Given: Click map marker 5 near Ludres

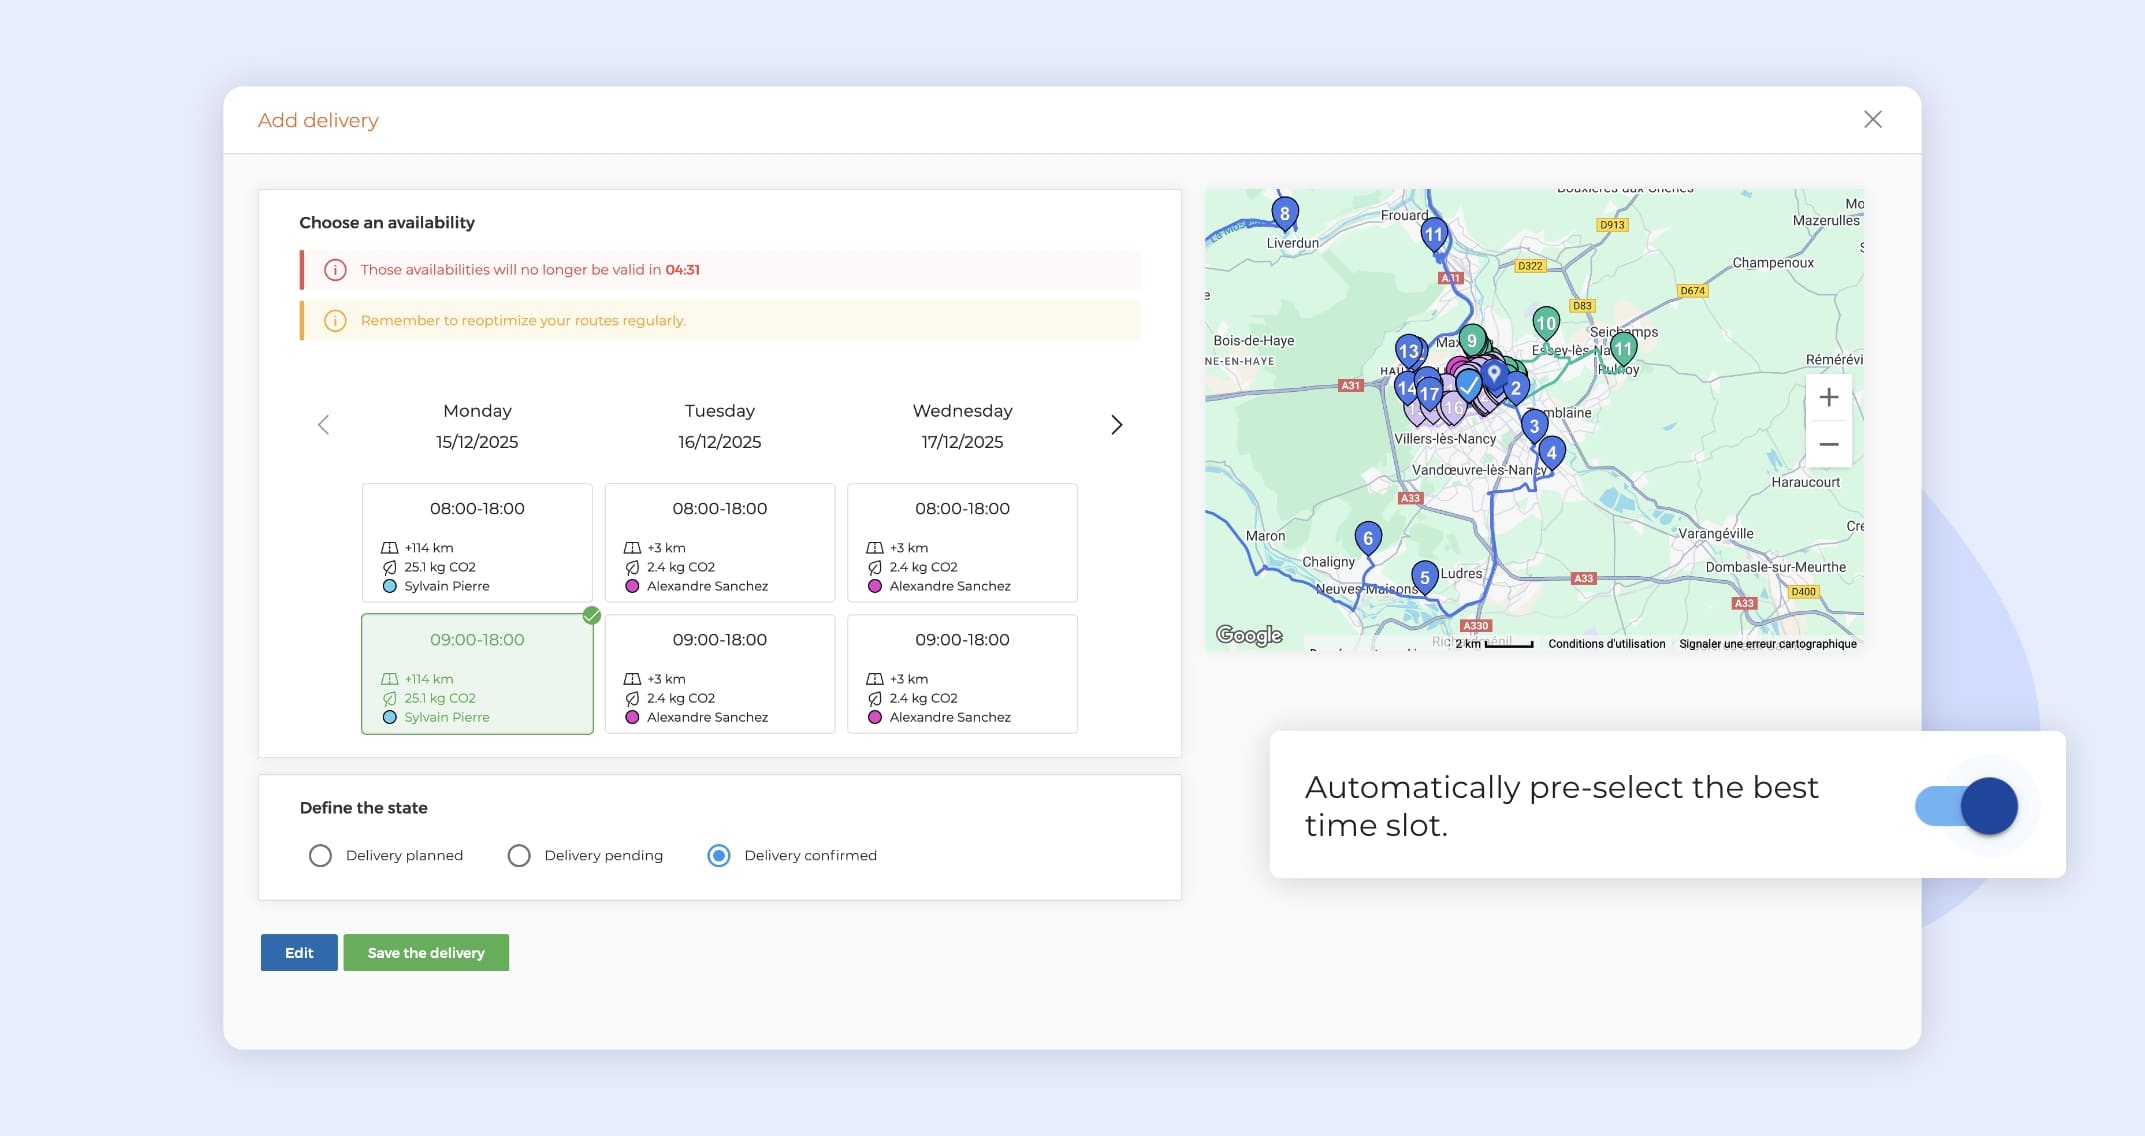Looking at the screenshot, I should (x=1425, y=577).
